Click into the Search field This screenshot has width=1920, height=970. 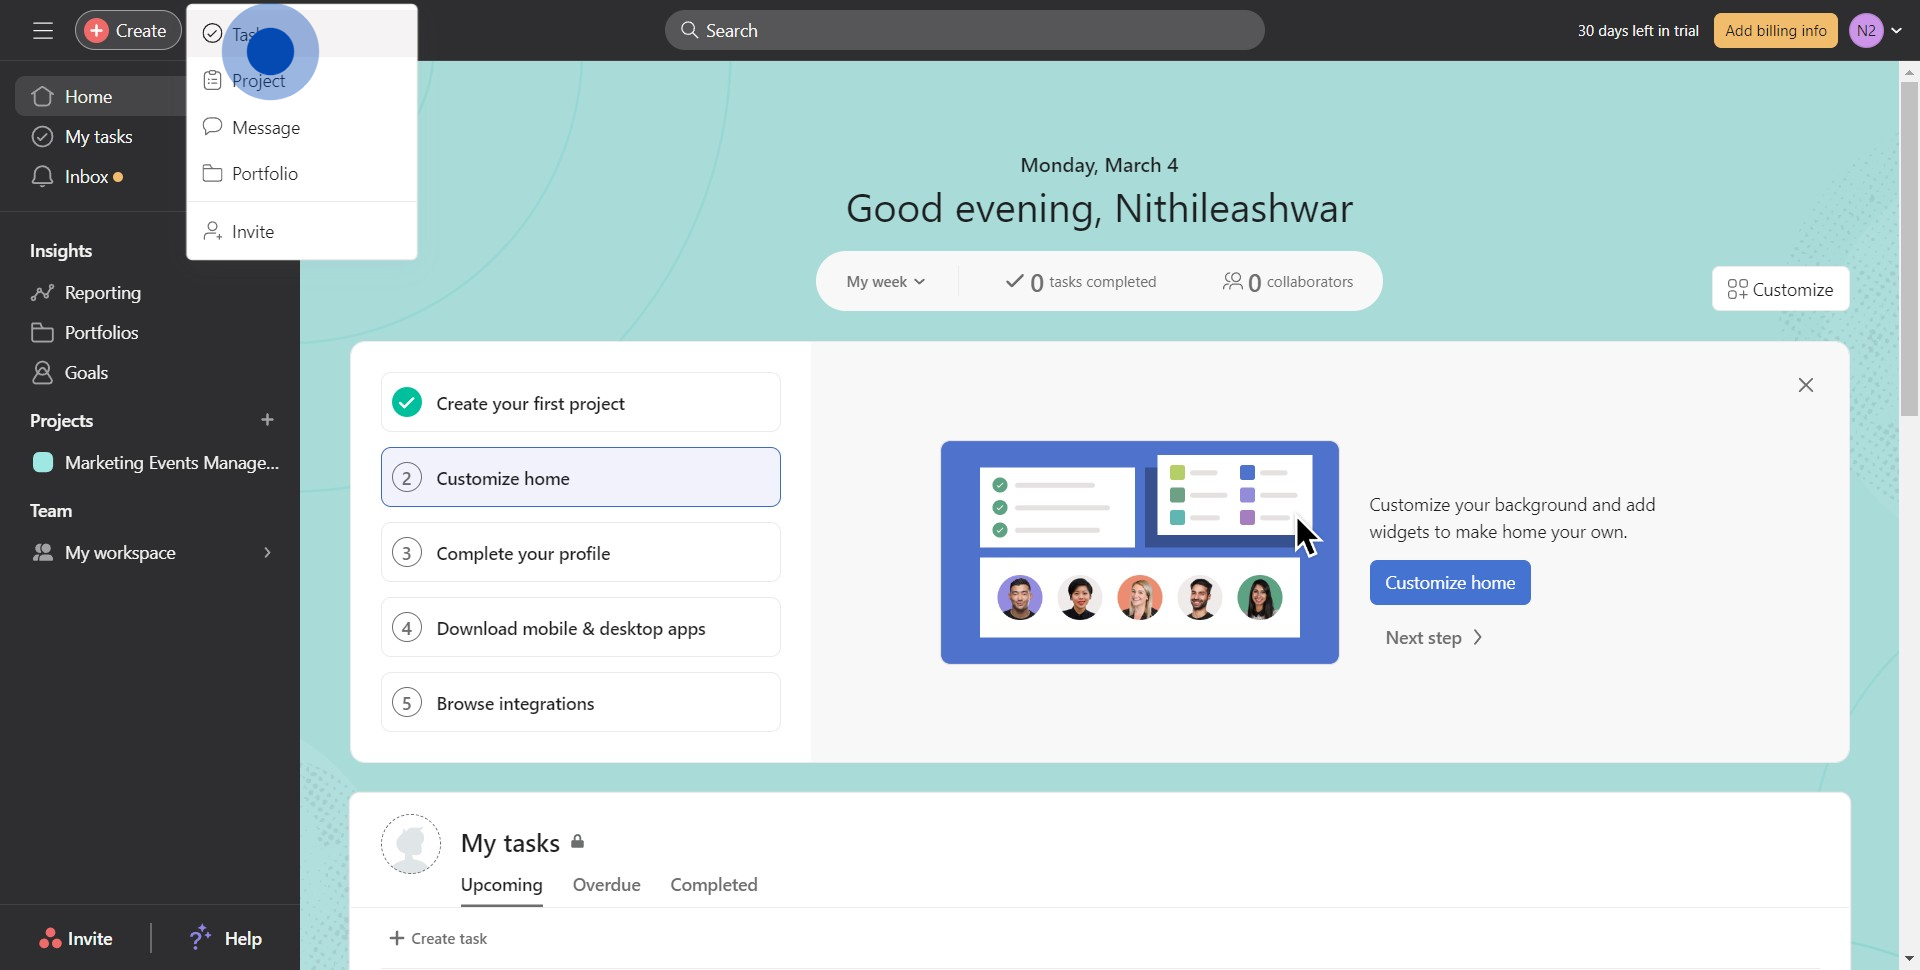[964, 31]
